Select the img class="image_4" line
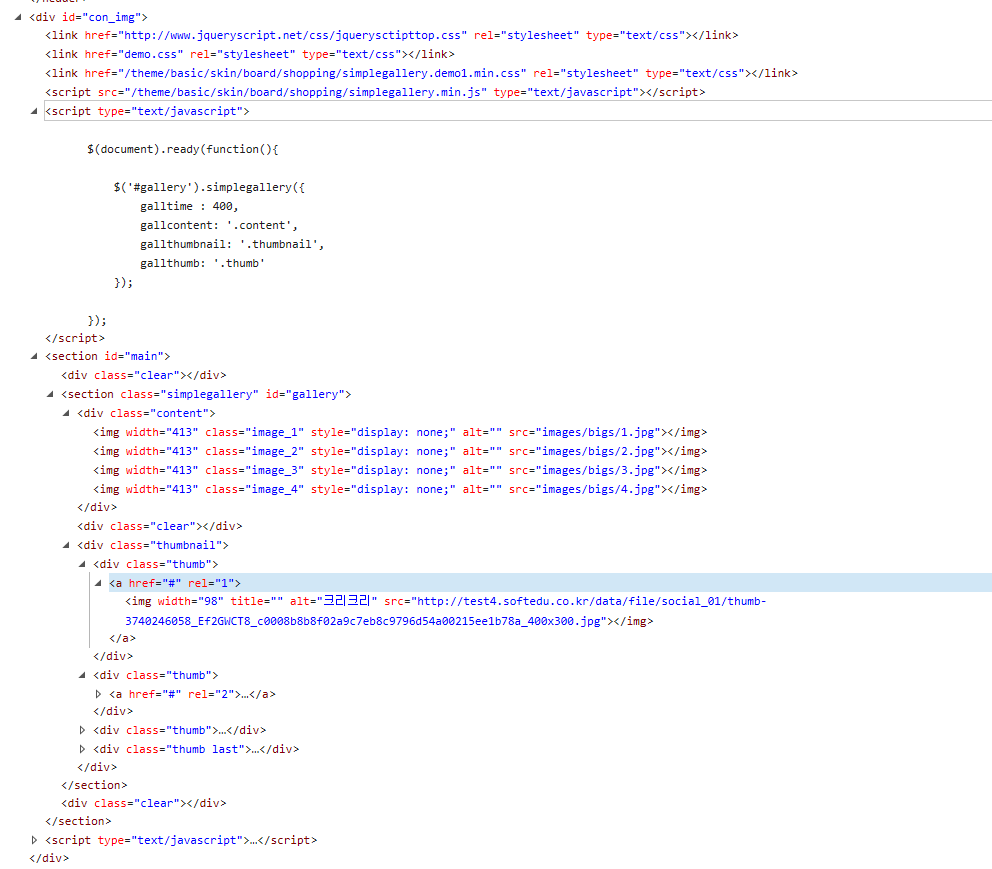 (400, 490)
